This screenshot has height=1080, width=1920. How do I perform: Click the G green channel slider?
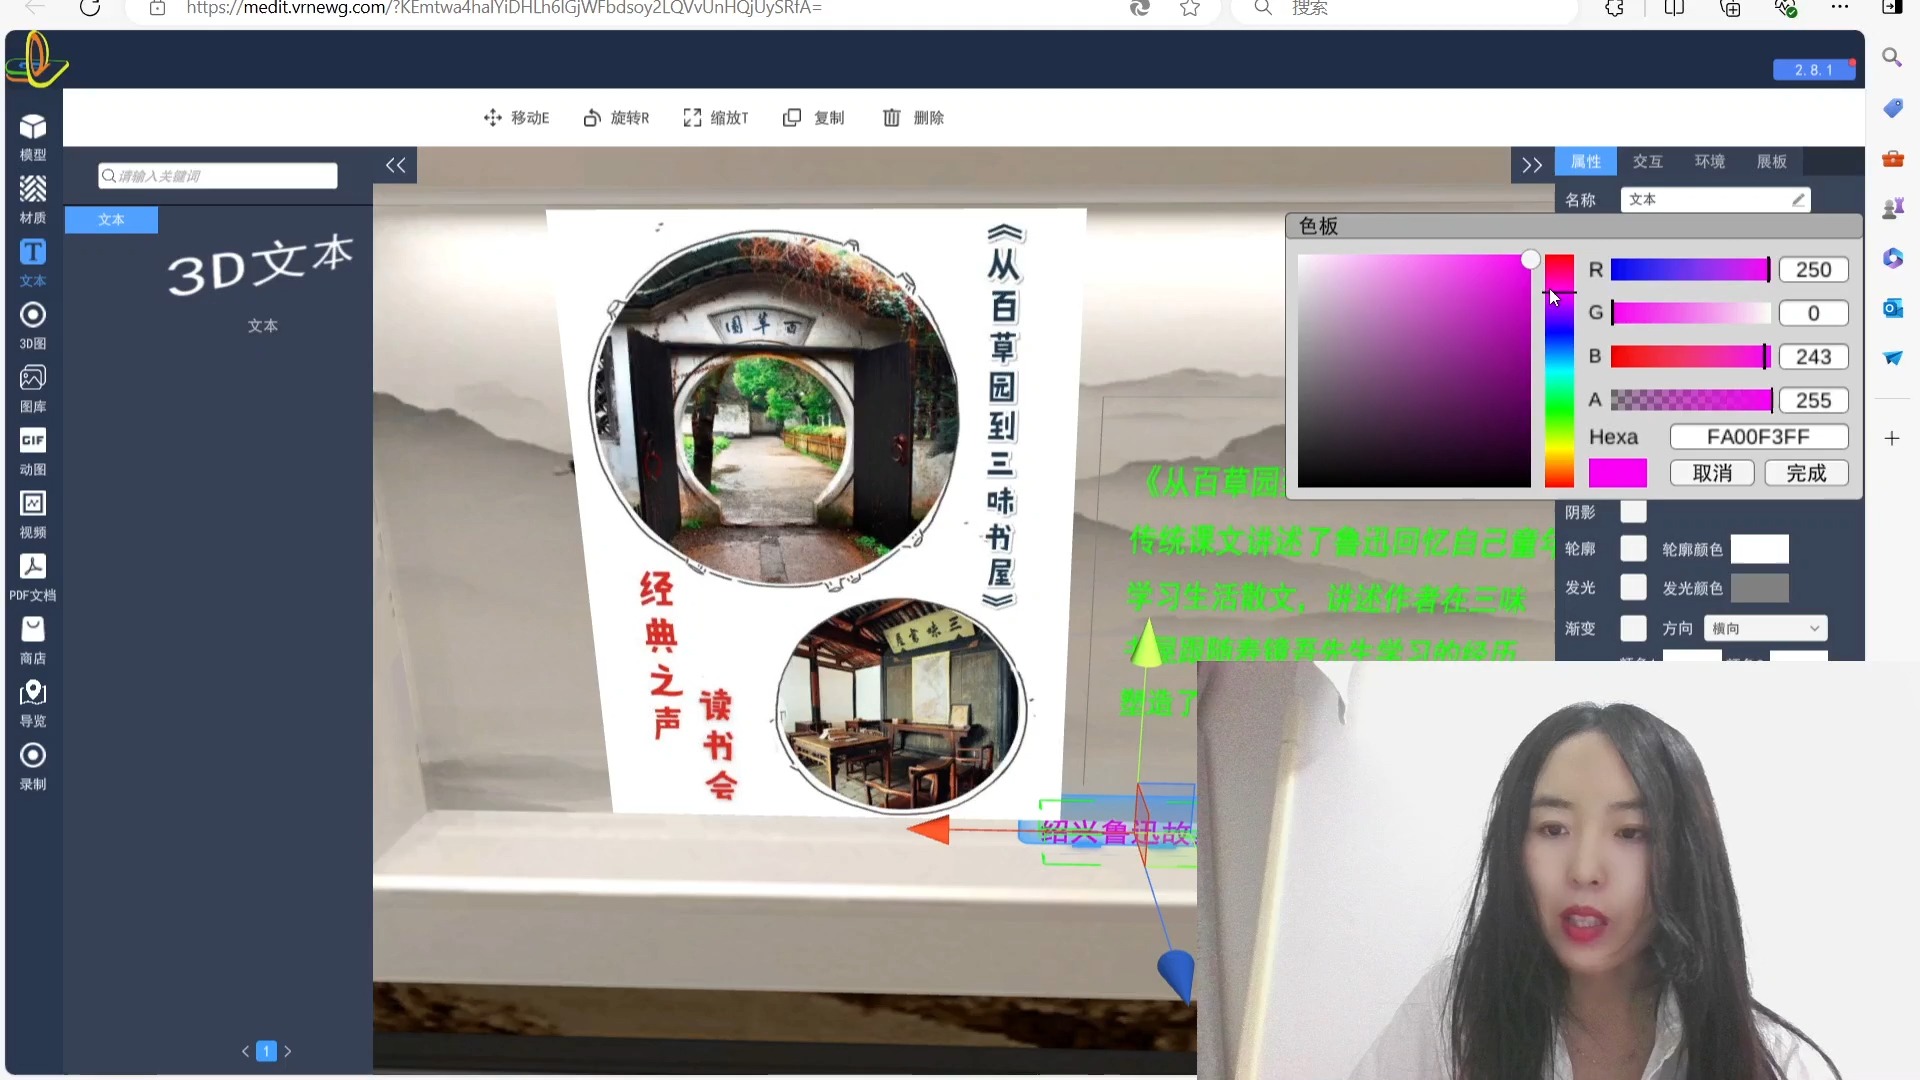[1690, 314]
